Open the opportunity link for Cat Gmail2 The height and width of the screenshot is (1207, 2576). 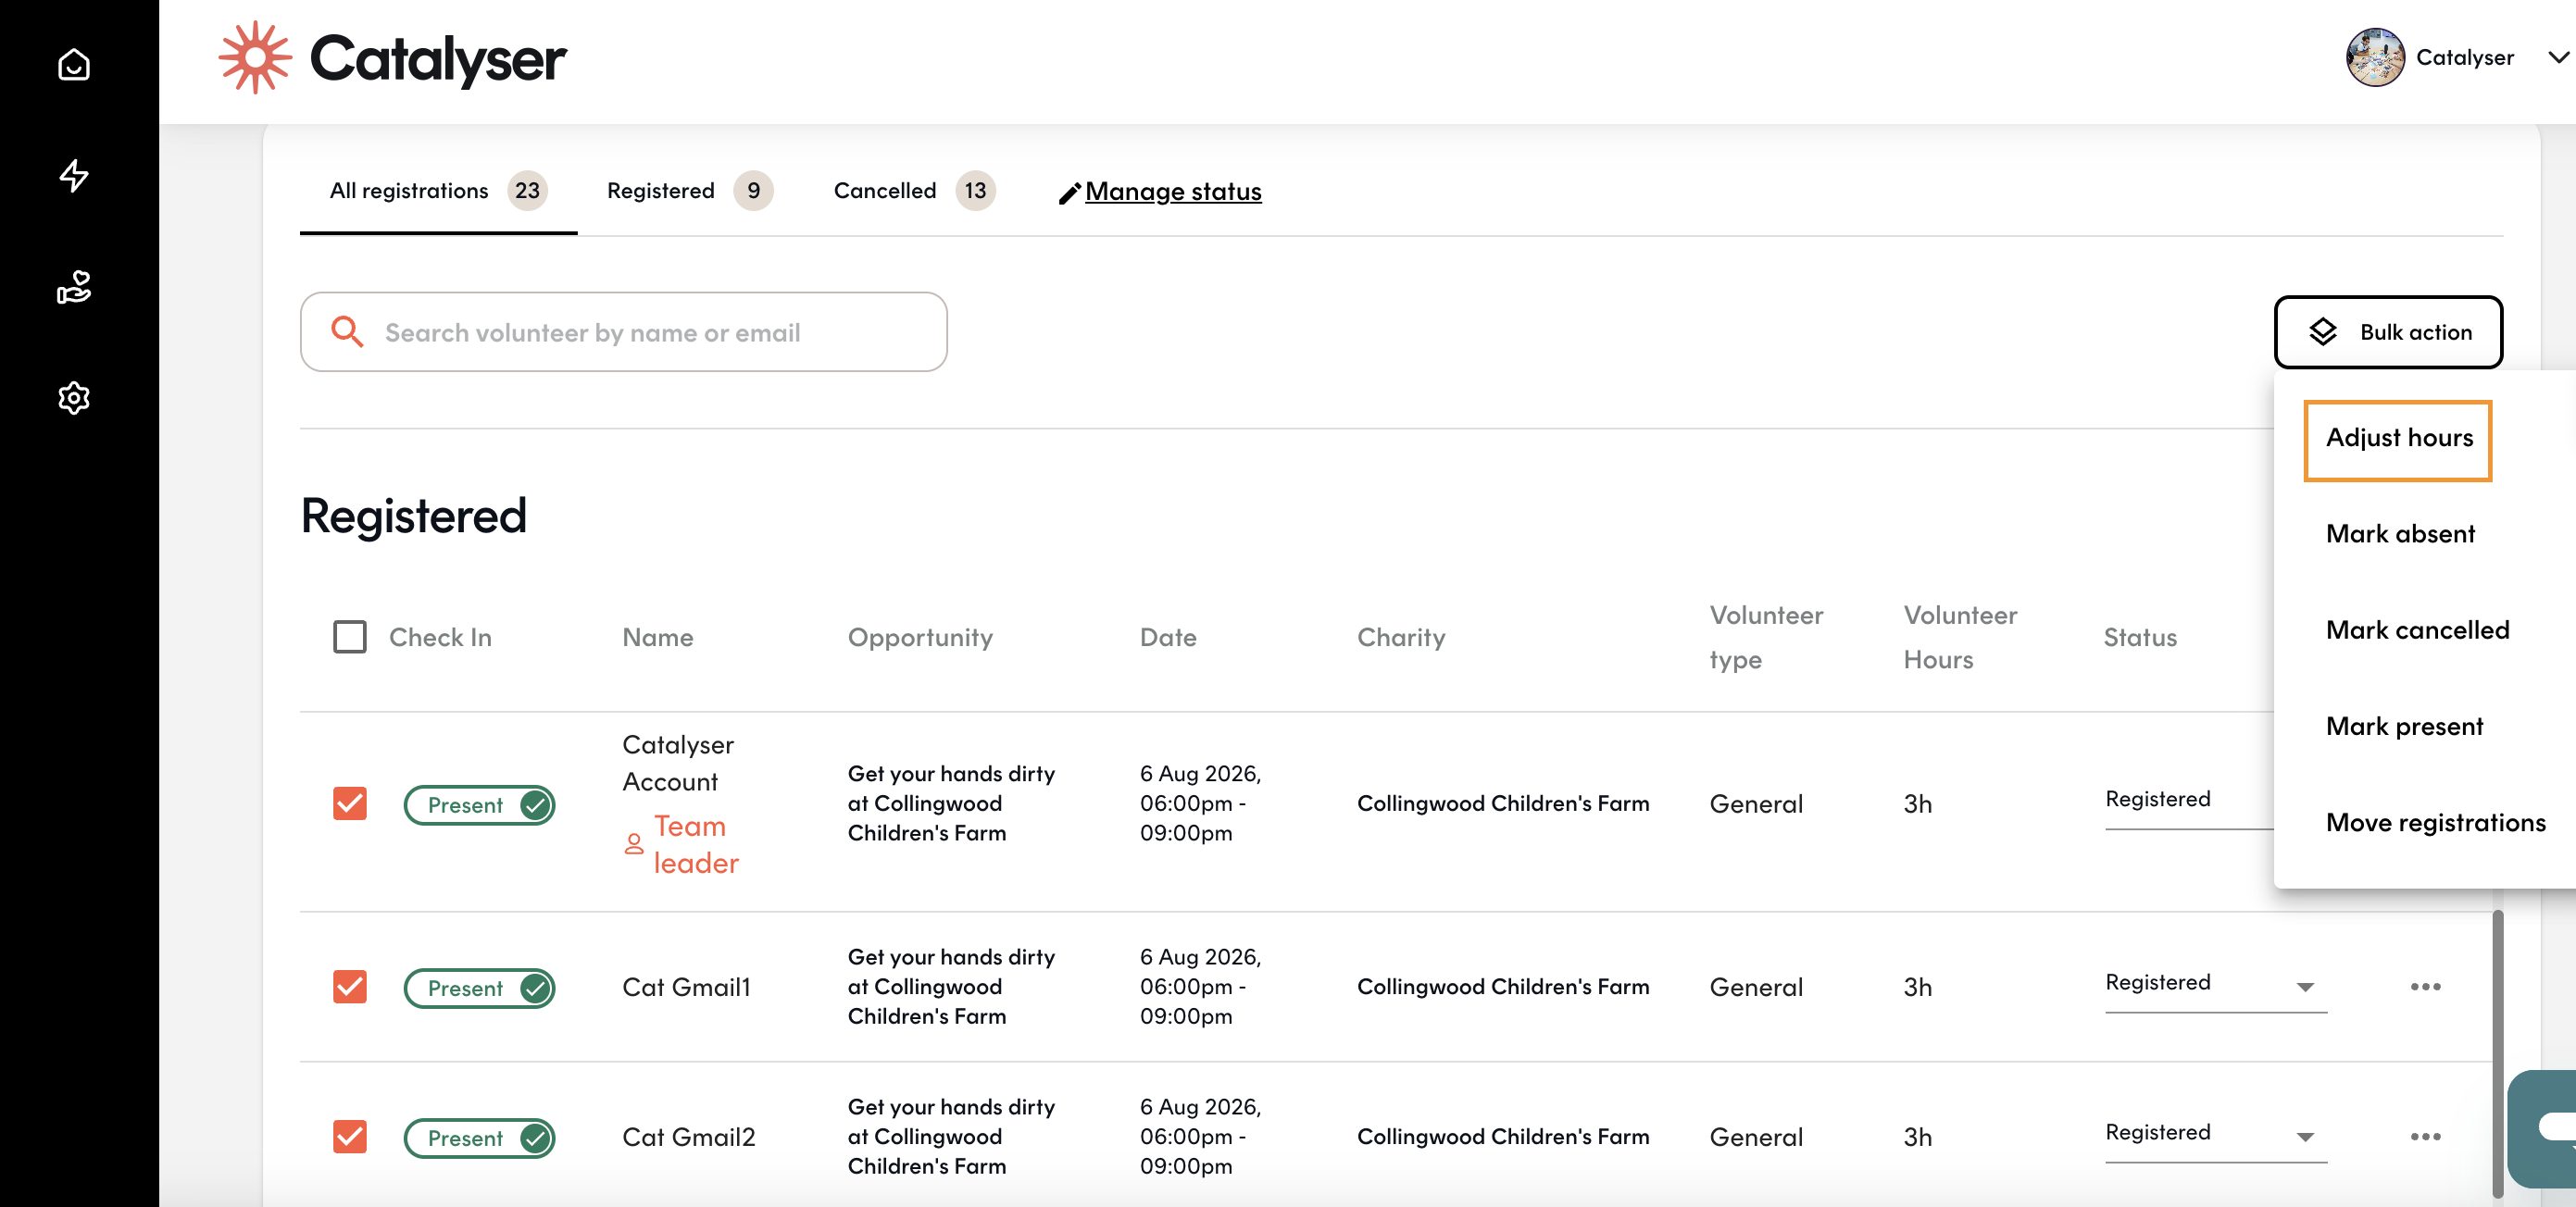(951, 1137)
